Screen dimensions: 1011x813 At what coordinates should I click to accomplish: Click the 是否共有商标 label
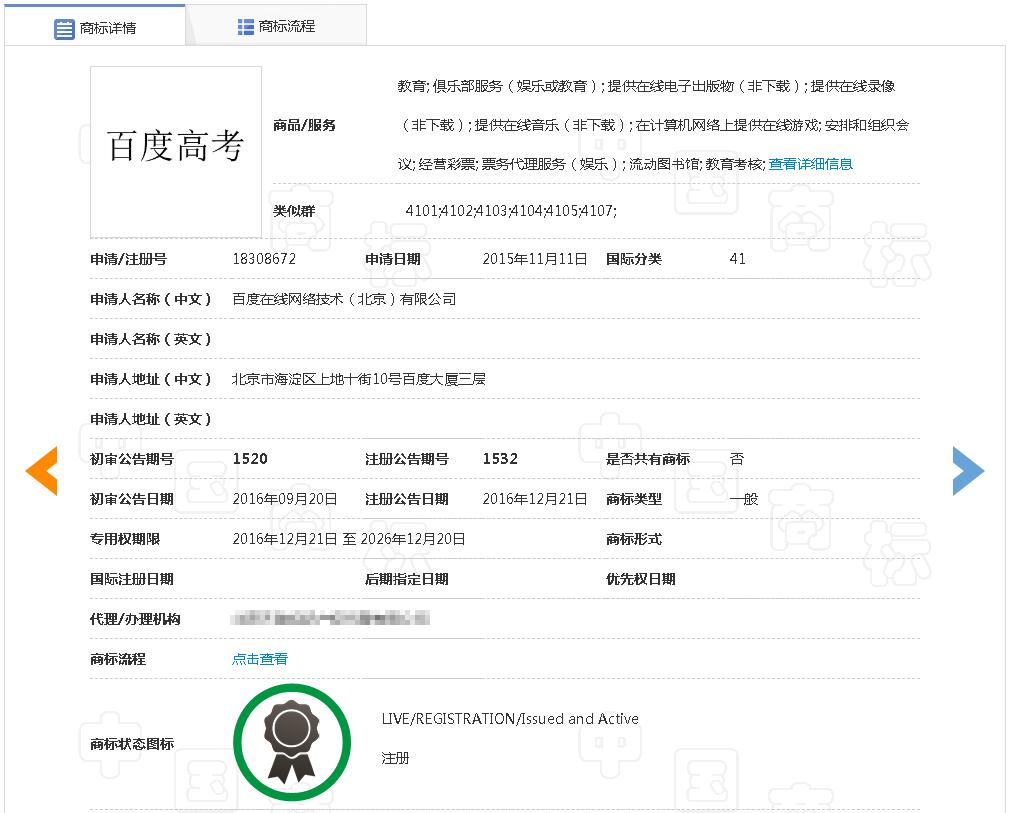(x=648, y=459)
